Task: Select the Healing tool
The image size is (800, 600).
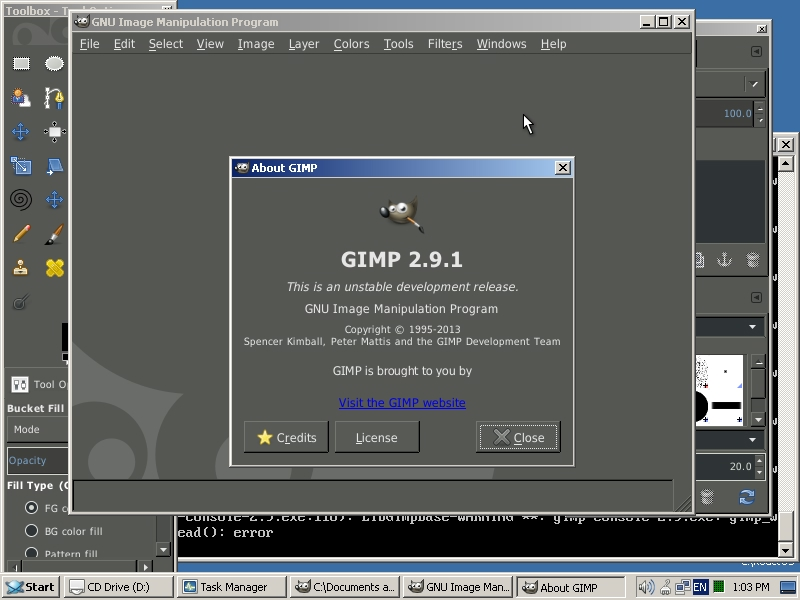Action: coord(52,267)
